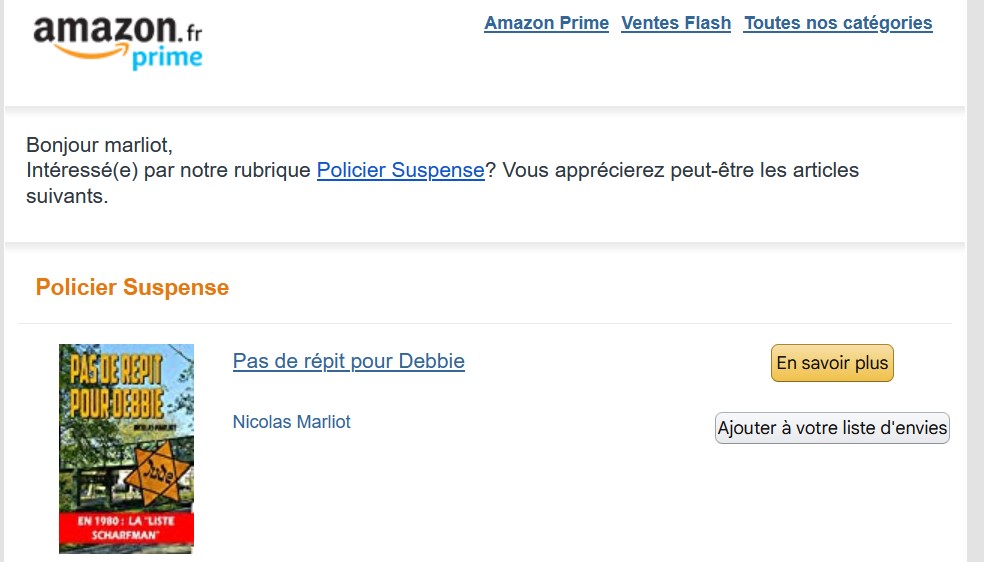This screenshot has width=984, height=562.
Task: Click the ".fr" suffix in the logo
Action: (x=188, y=29)
